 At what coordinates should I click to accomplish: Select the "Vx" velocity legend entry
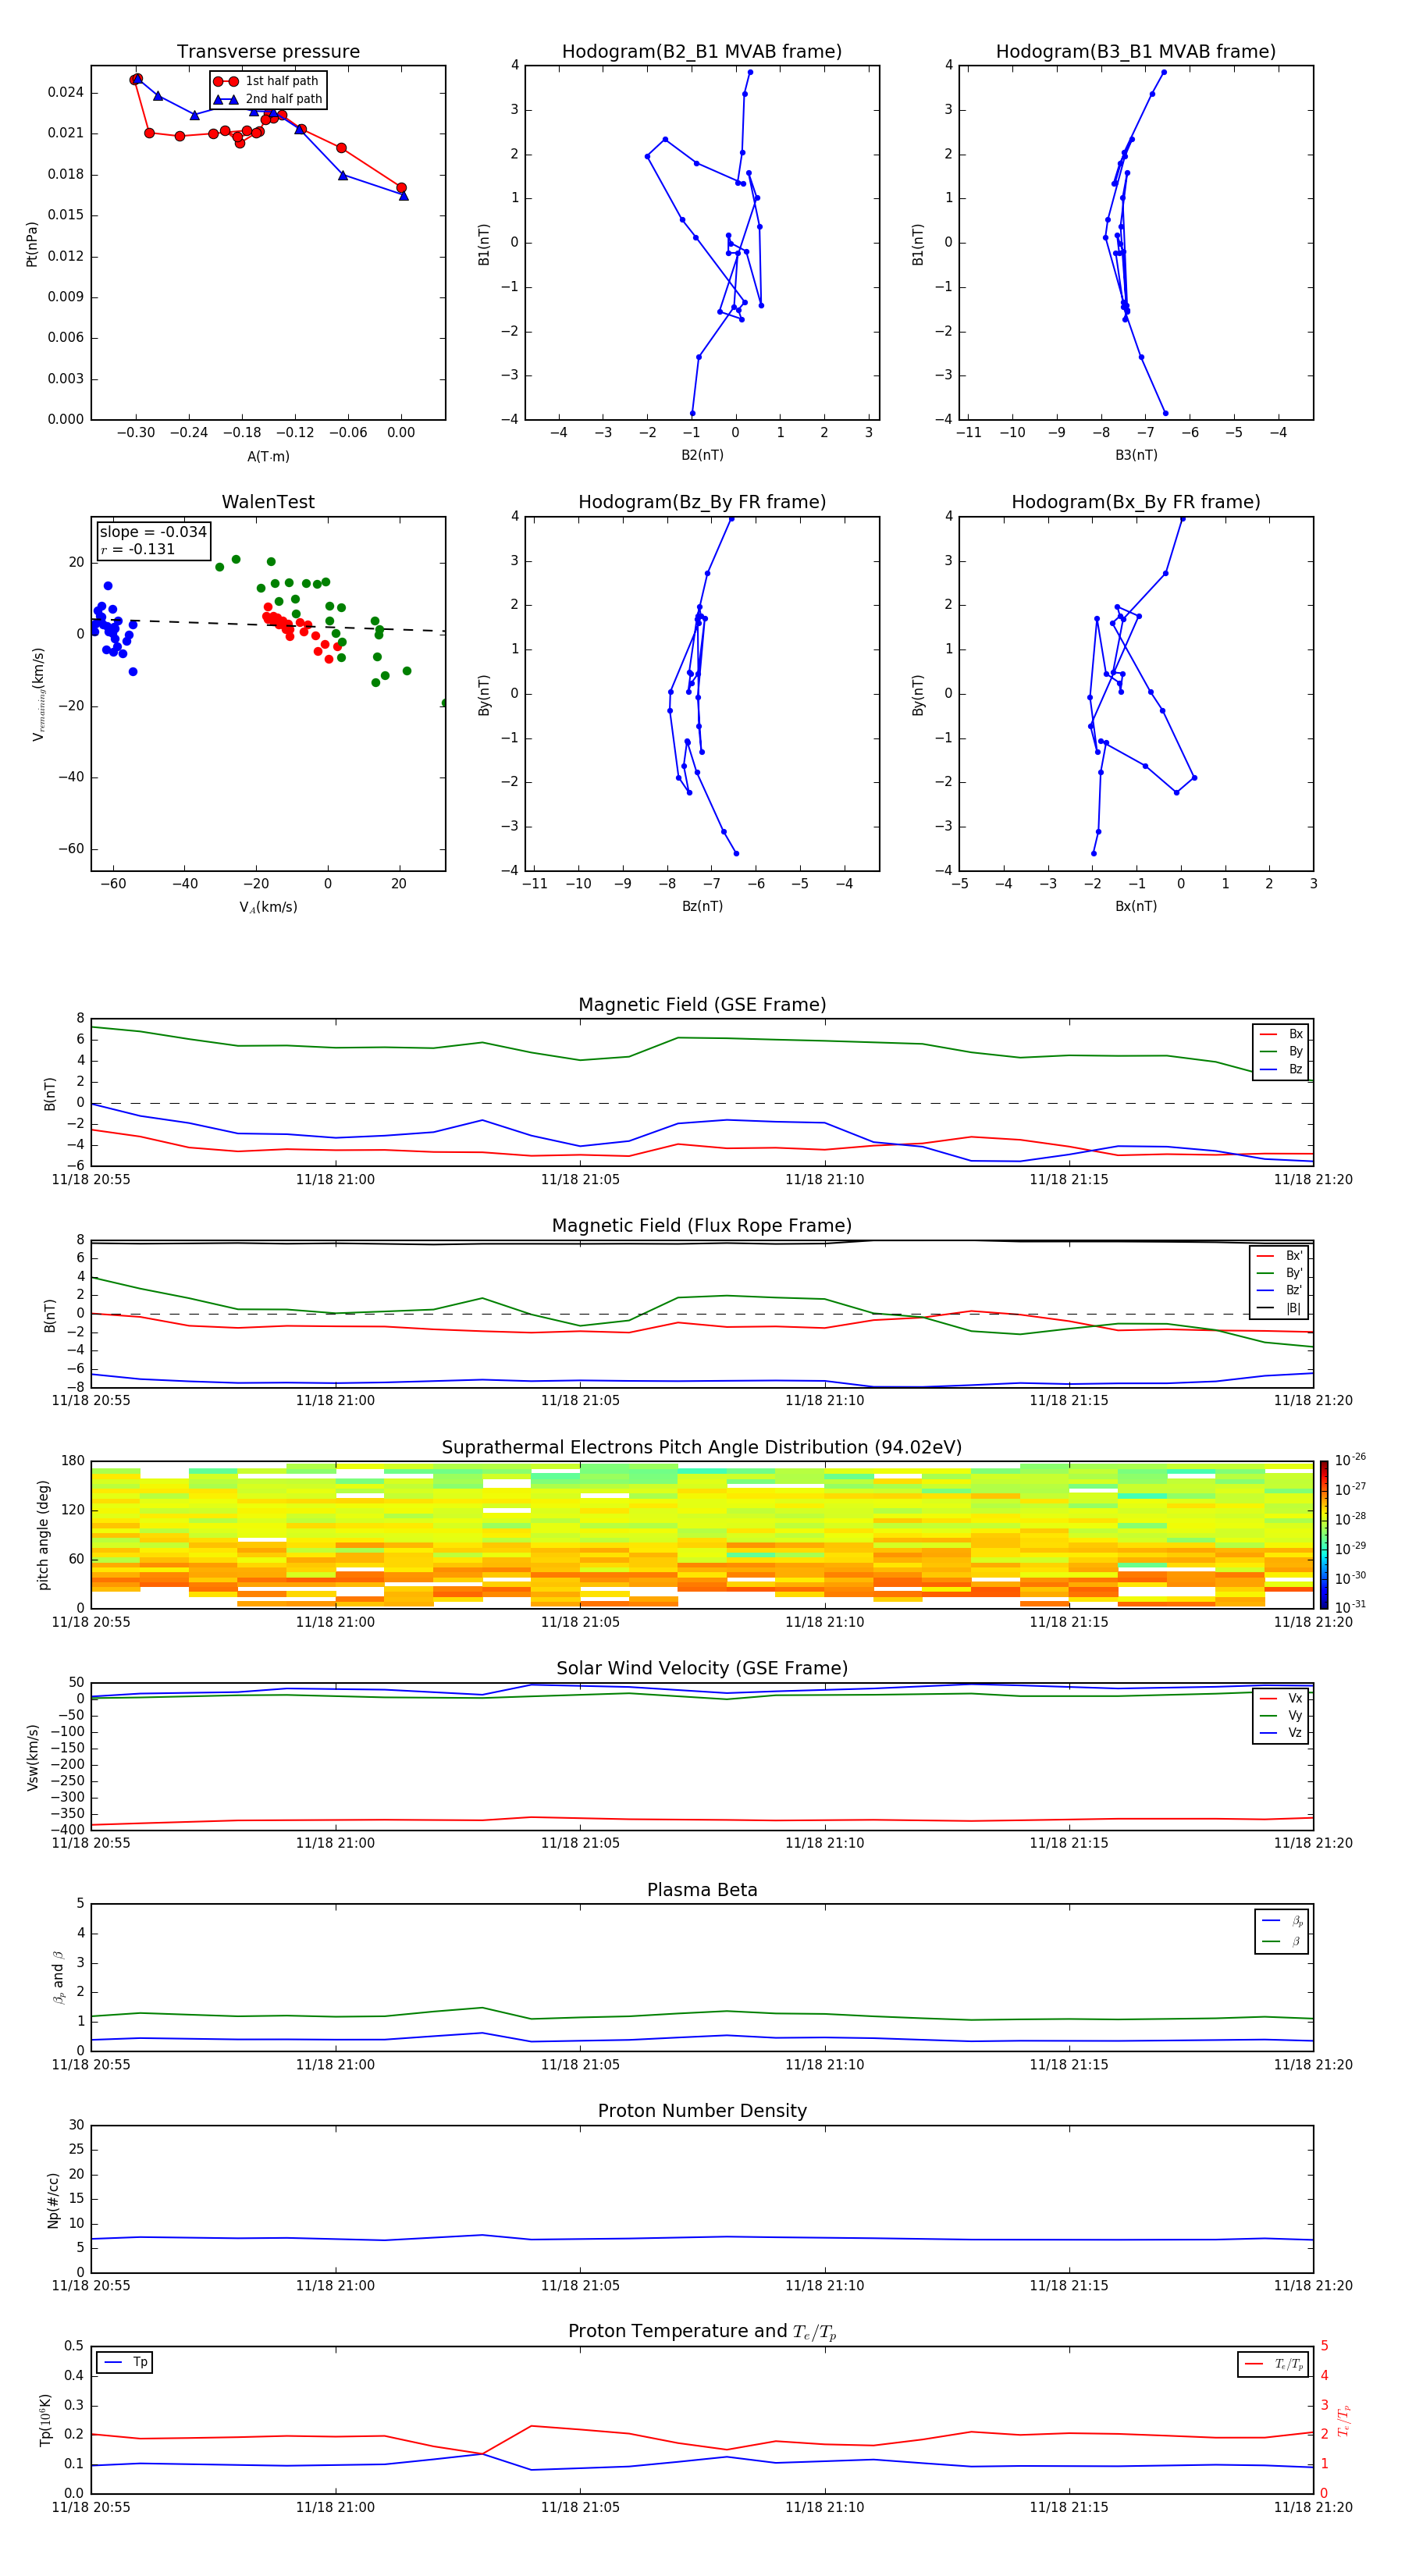(x=1281, y=1698)
